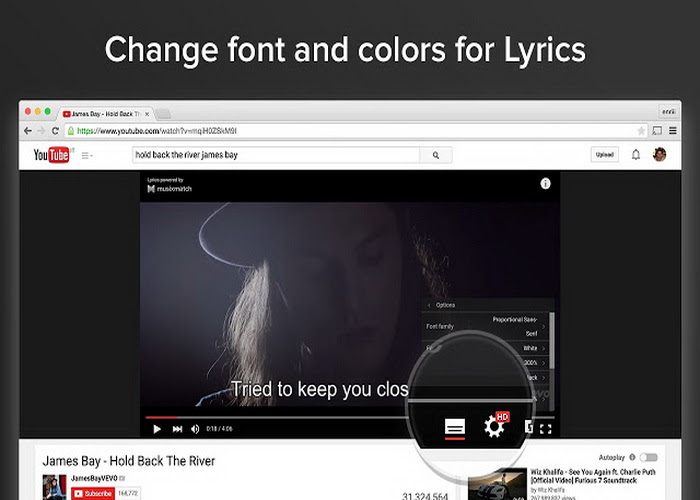The image size is (700, 500).
Task: Click the video title Hold Back The River
Action: (129, 461)
